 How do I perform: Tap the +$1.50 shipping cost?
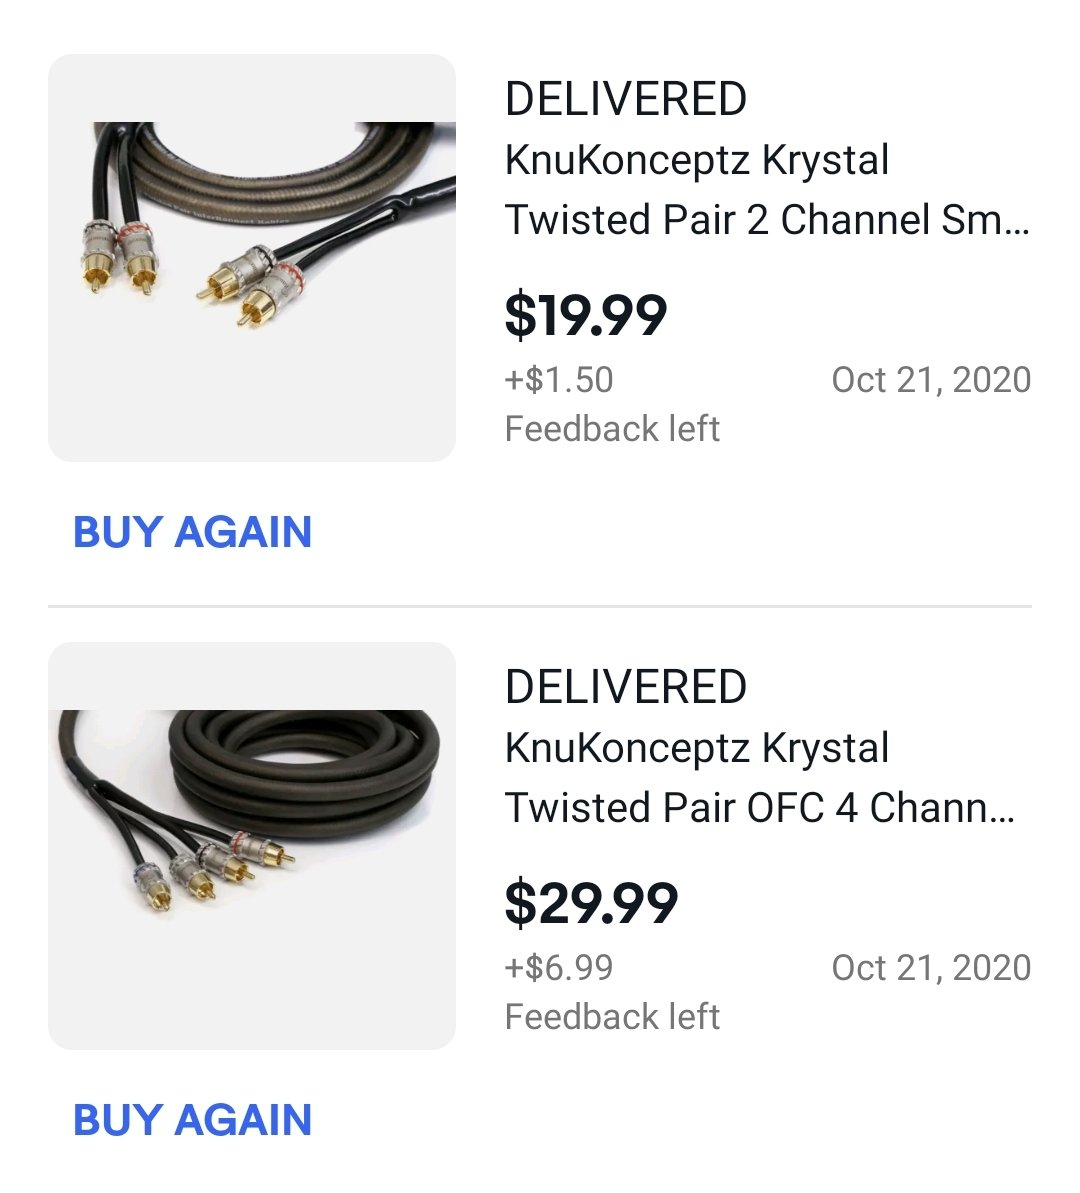pos(559,380)
